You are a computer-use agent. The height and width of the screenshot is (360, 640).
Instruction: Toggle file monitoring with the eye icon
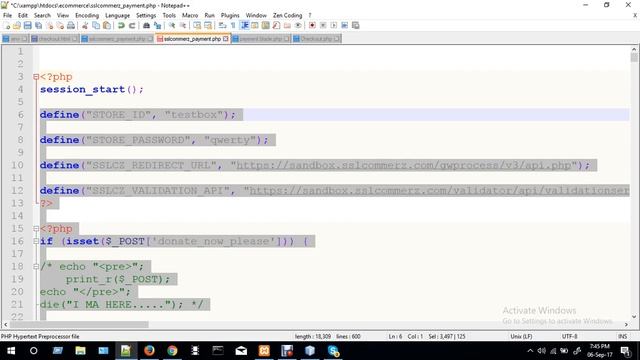298,25
